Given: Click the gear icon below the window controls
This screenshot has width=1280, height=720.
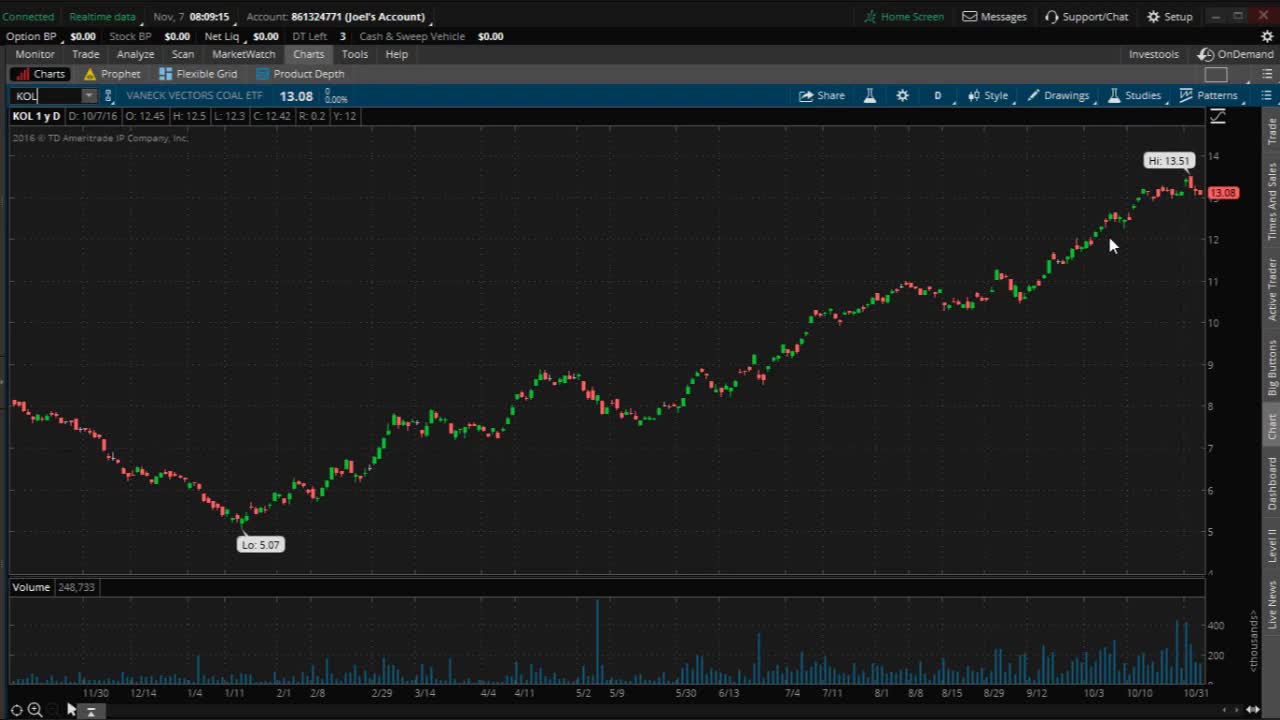Looking at the screenshot, I should (x=1266, y=36).
